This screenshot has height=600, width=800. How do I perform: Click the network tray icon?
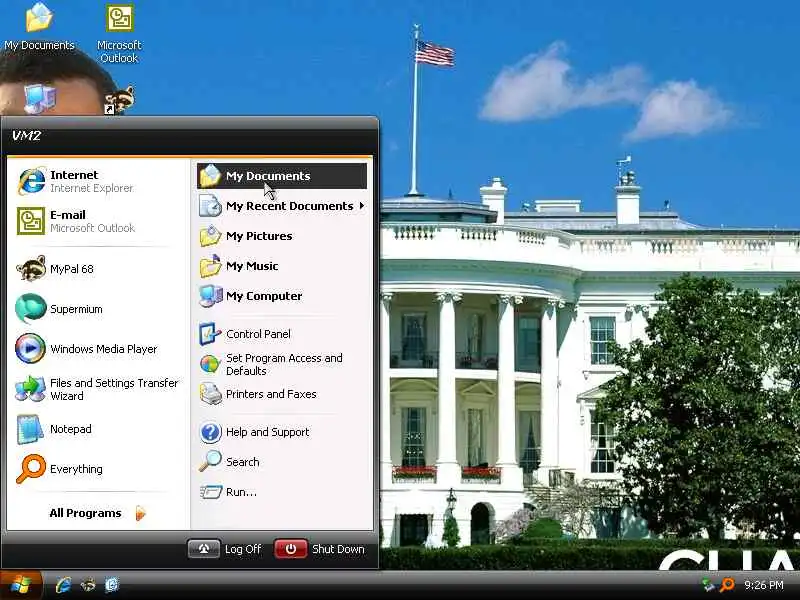coord(708,585)
